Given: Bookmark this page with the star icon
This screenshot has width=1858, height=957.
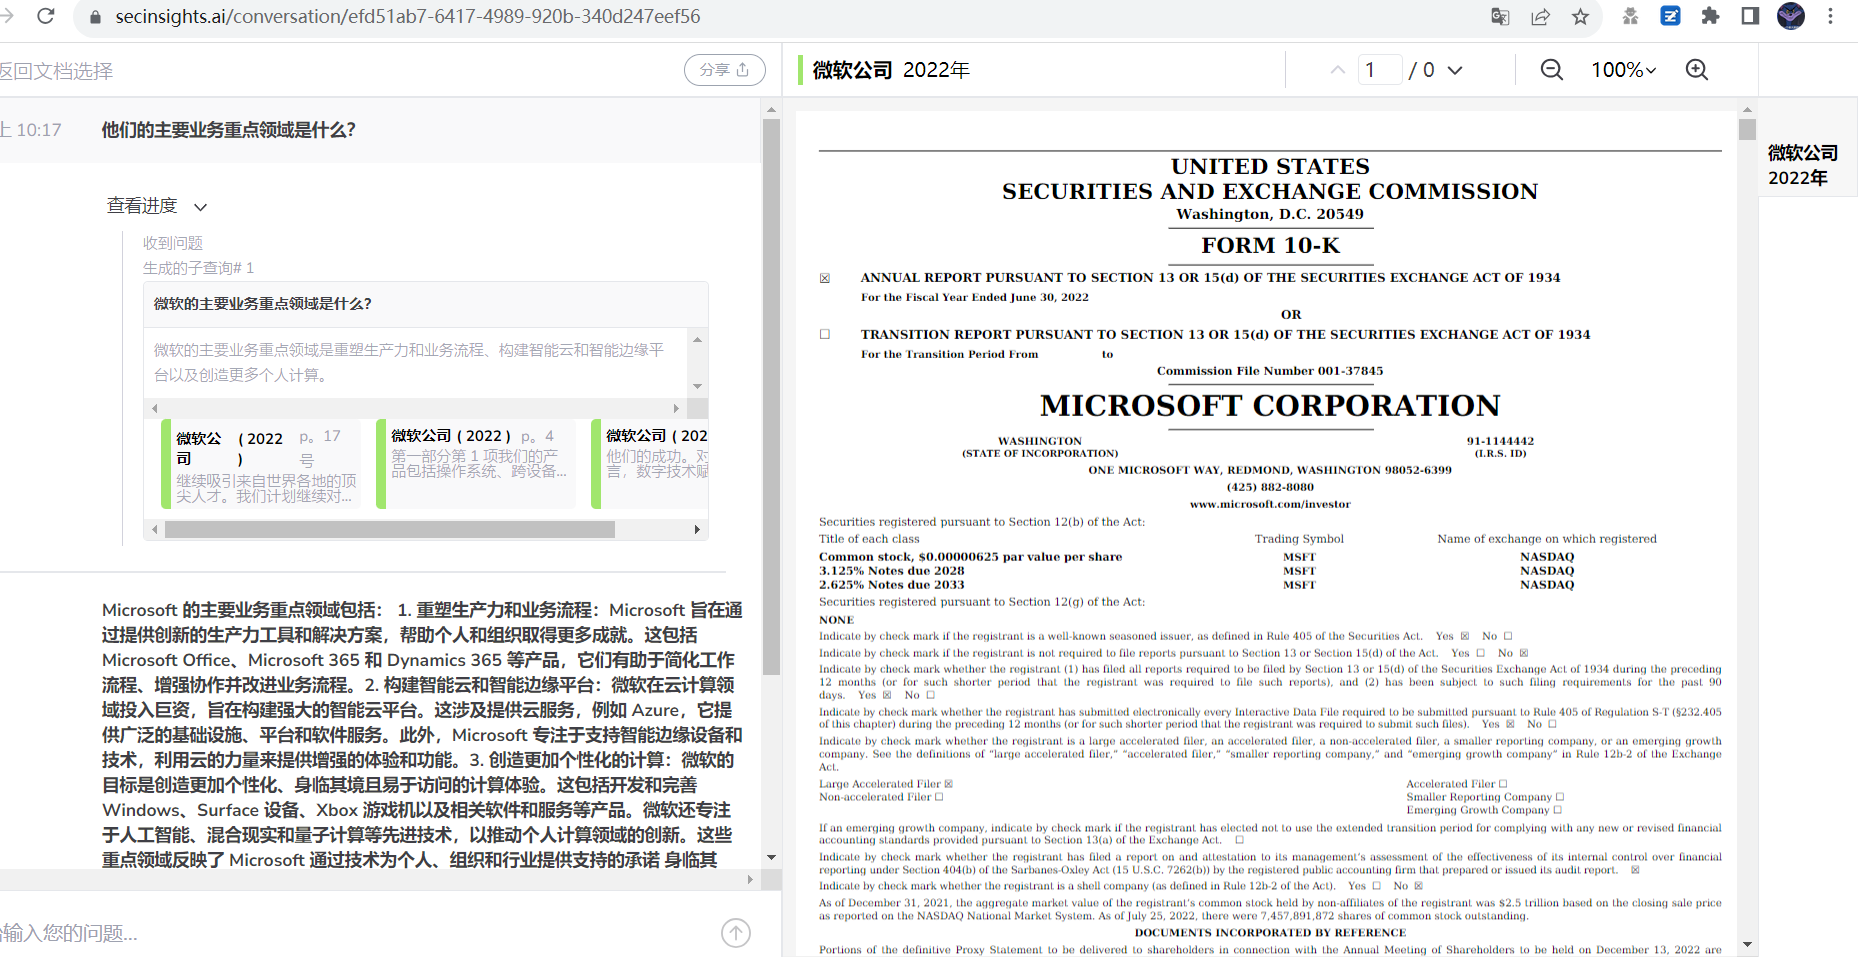Looking at the screenshot, I should [x=1580, y=16].
